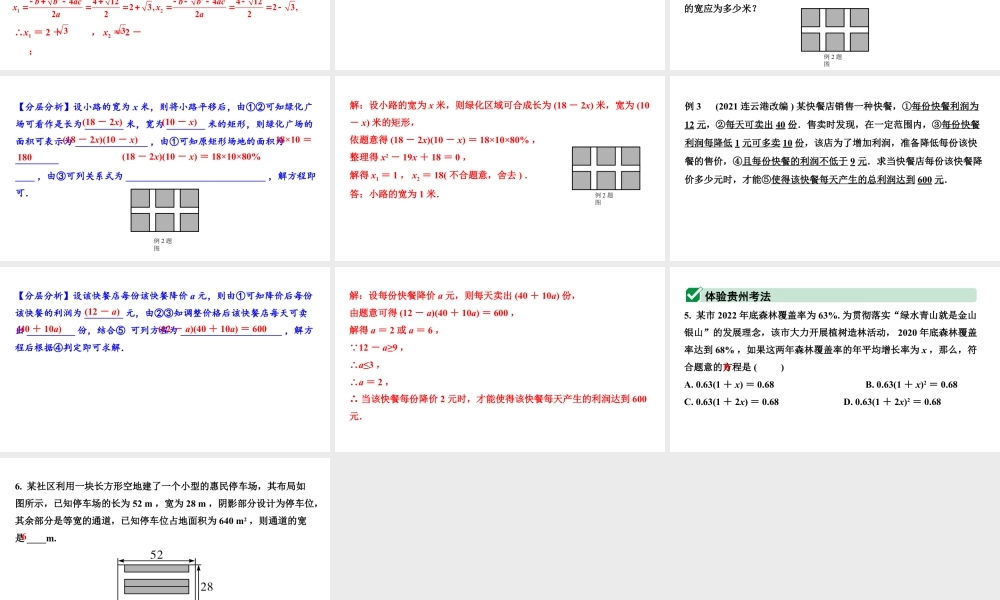Click the top shaded bar of the parking diagram
The height and width of the screenshot is (600, 1000).
tap(155, 568)
